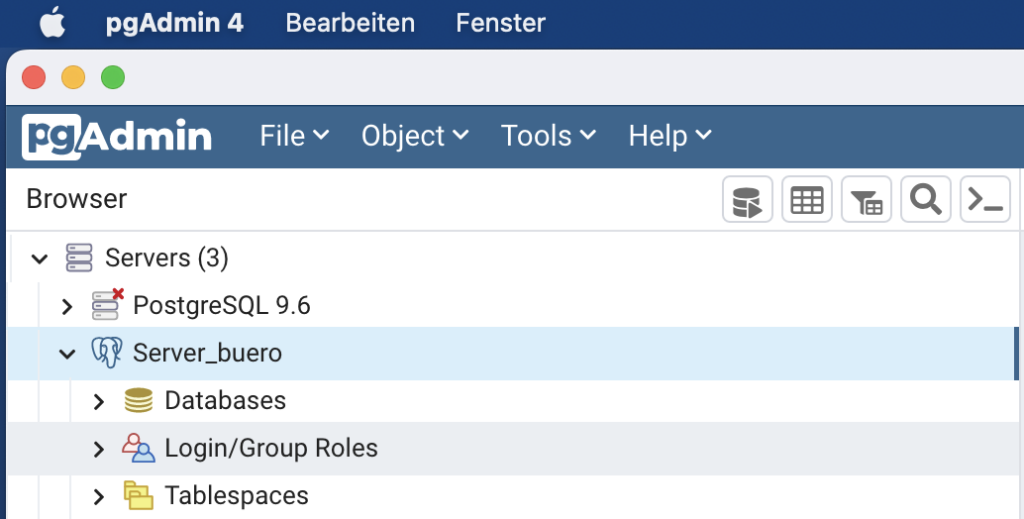Open the Apple menu

(x=52, y=24)
